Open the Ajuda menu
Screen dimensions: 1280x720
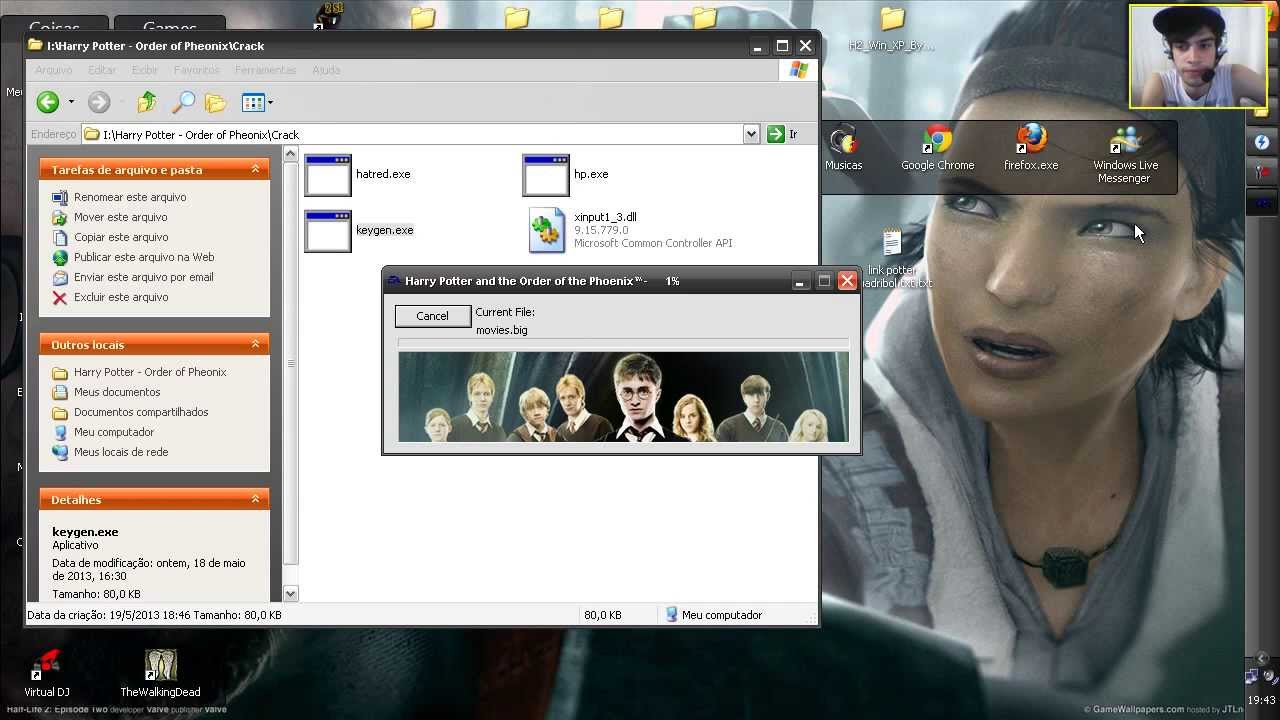[x=326, y=70]
